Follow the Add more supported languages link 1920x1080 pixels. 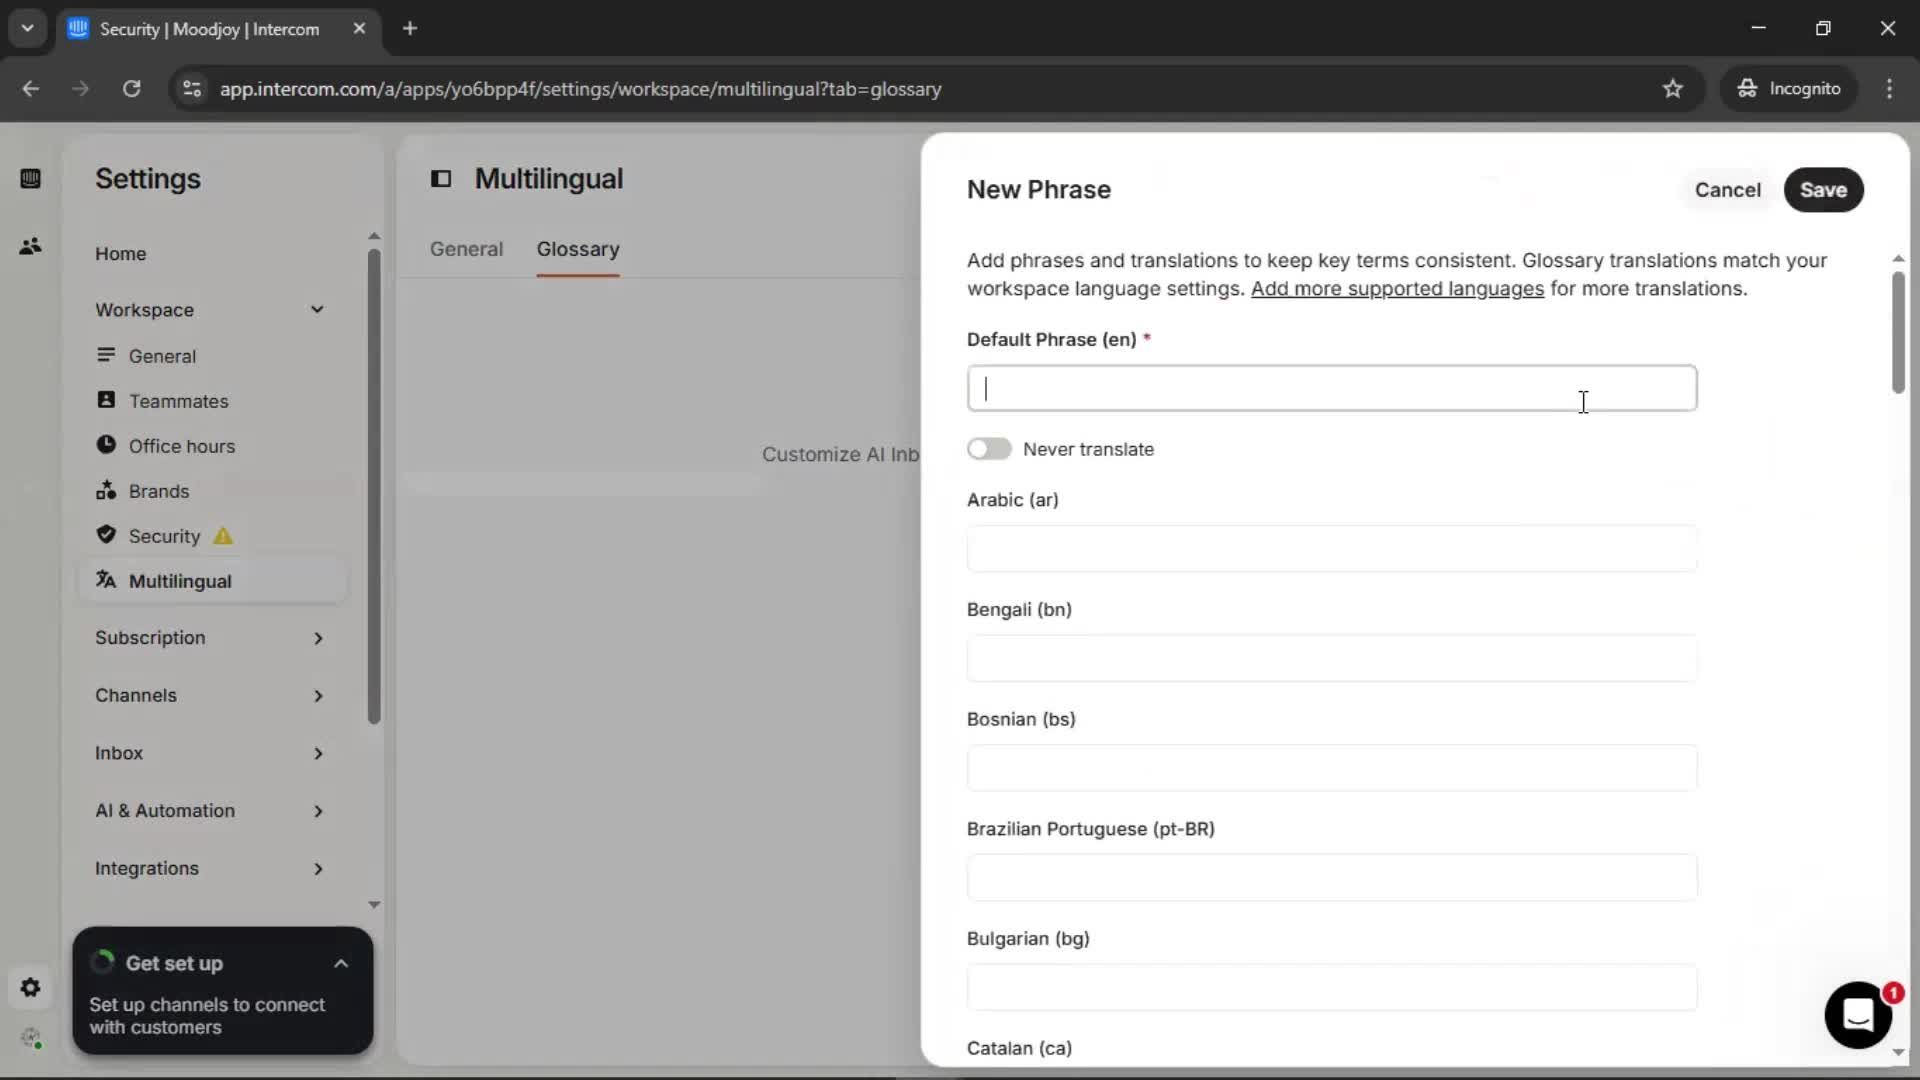click(x=1397, y=289)
